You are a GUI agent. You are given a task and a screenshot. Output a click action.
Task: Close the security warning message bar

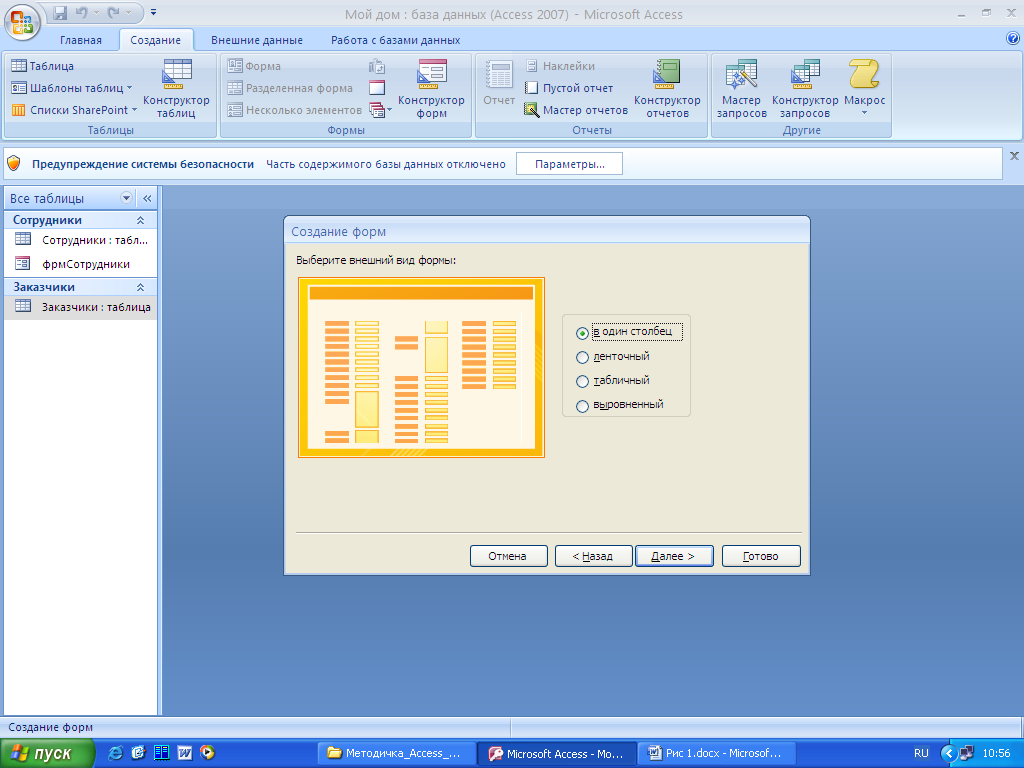pyautogui.click(x=1014, y=155)
